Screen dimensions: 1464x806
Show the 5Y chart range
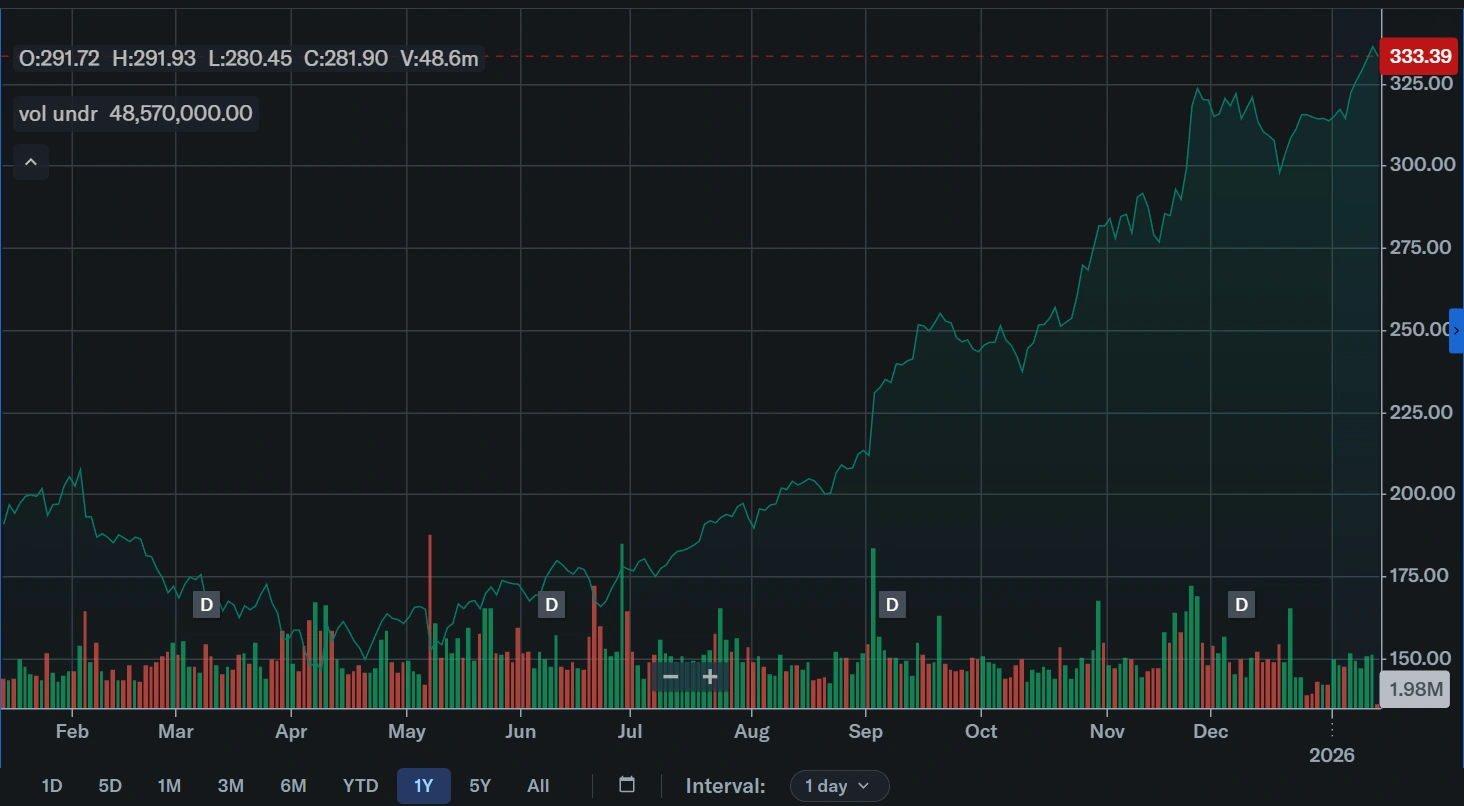480,786
